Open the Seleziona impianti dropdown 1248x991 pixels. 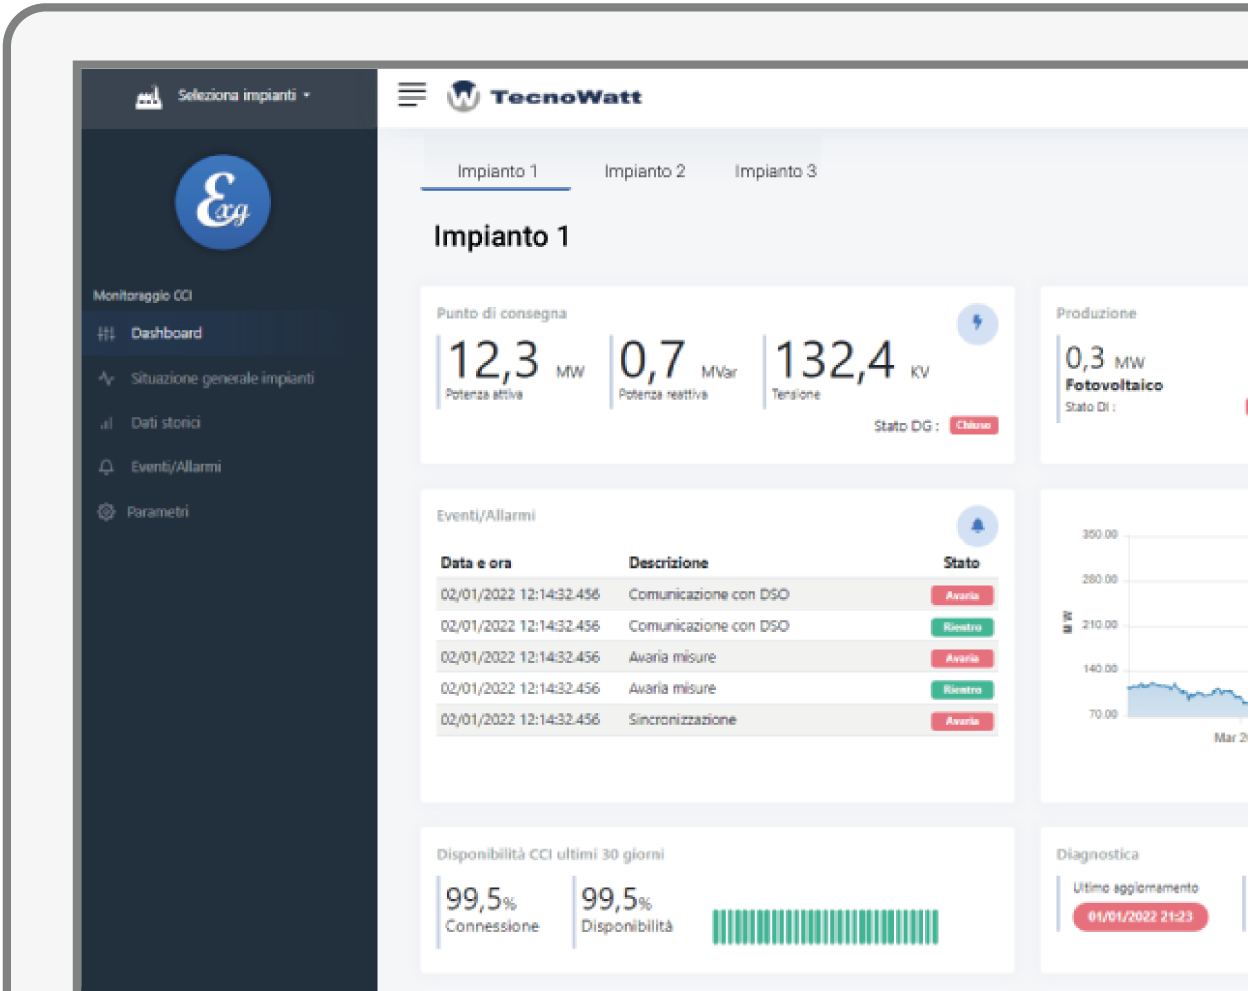coord(243,96)
